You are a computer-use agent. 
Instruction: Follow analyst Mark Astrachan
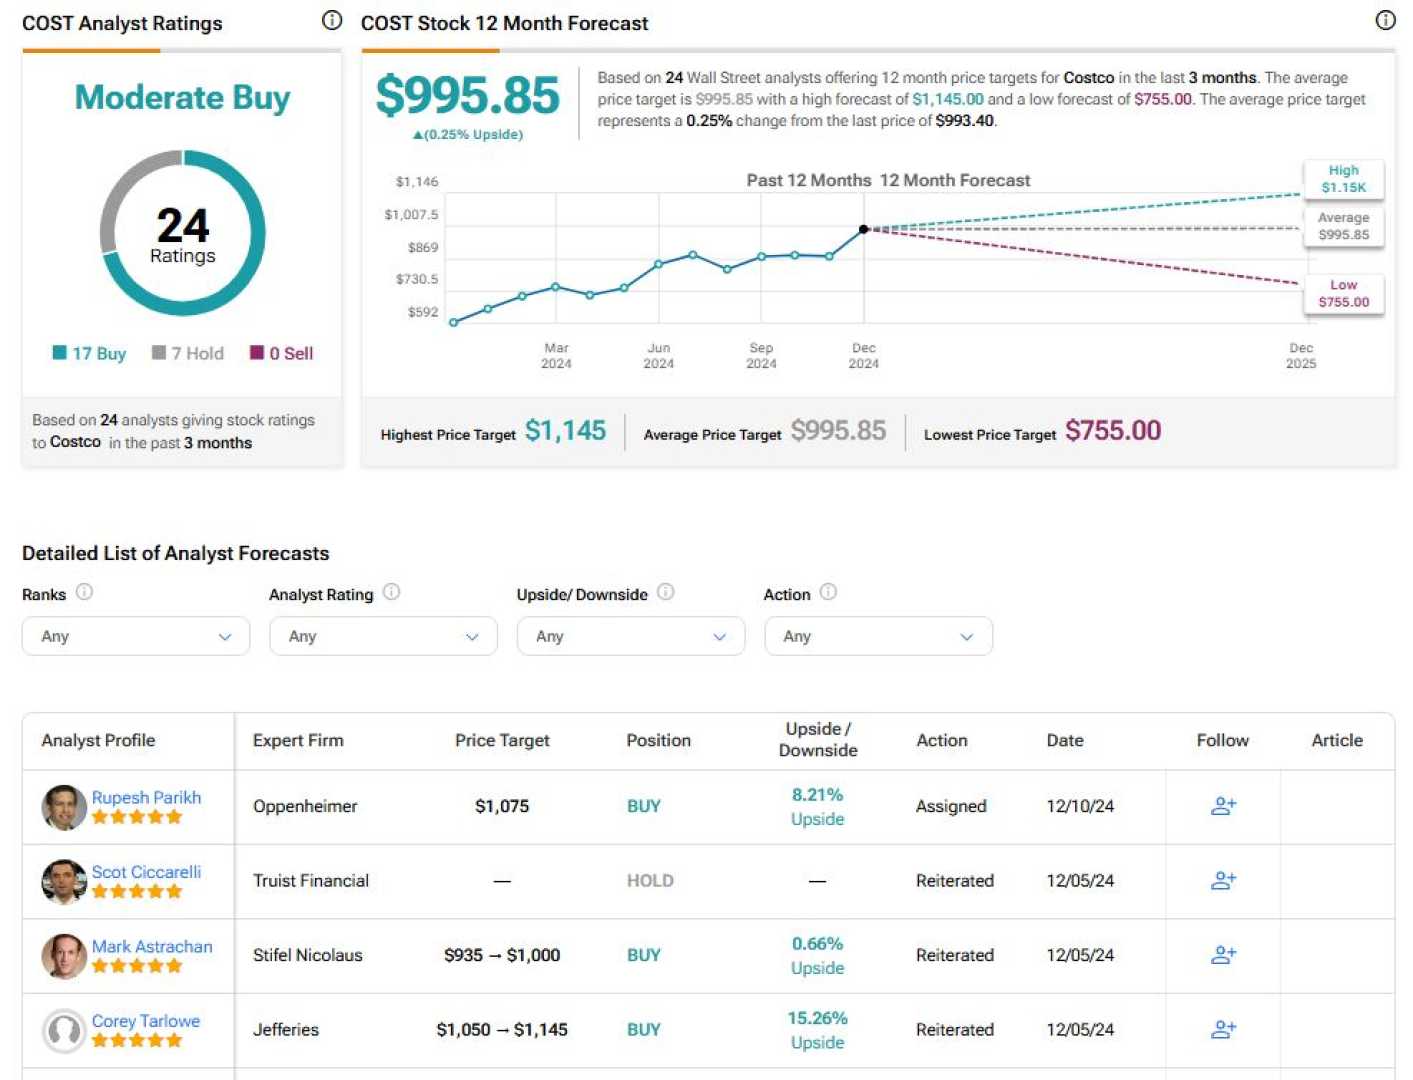1223,955
